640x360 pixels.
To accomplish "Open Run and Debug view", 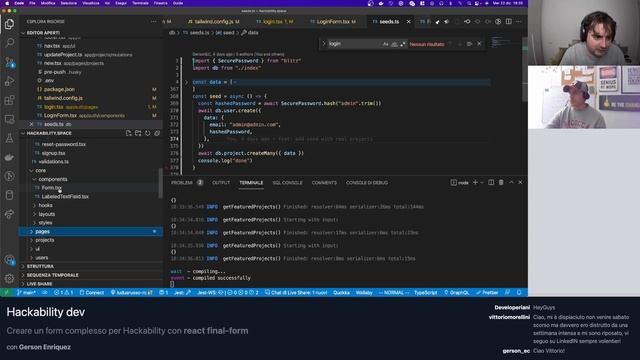I will point(9,81).
